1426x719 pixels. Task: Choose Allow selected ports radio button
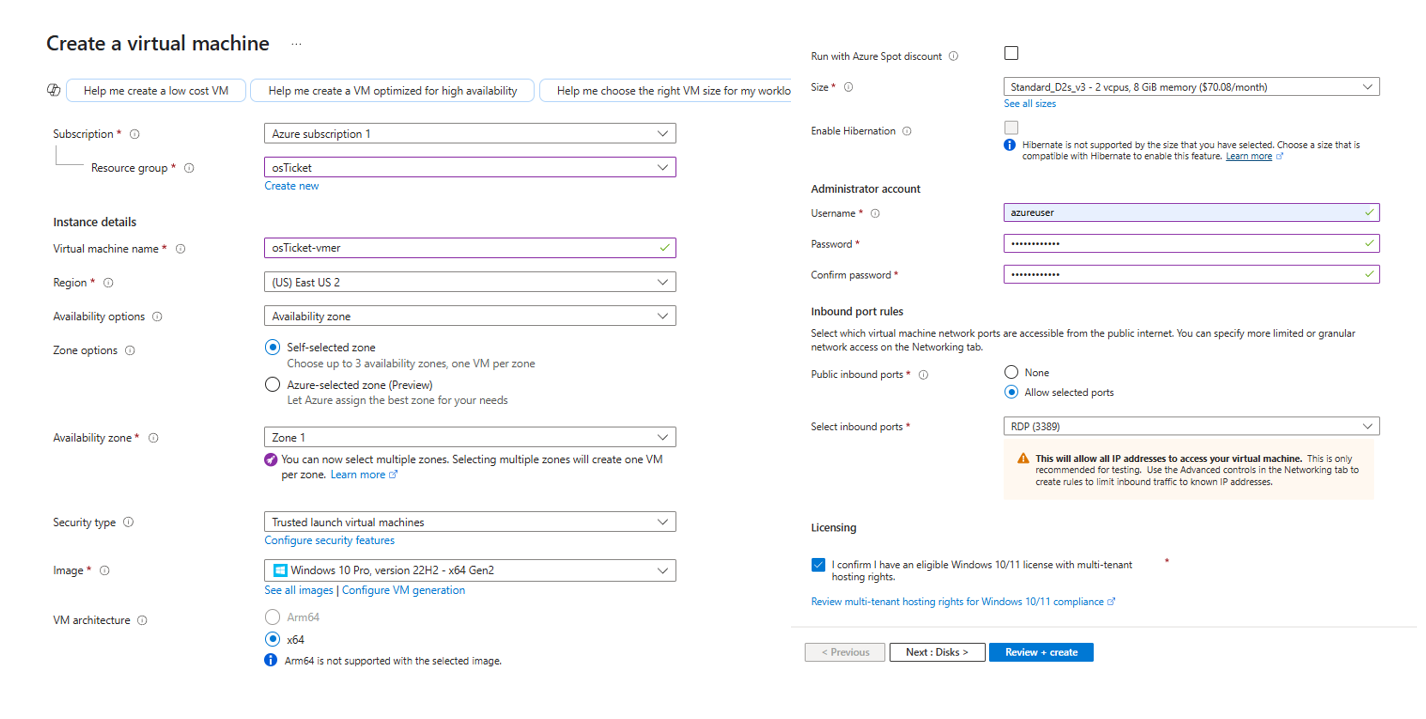(1011, 393)
